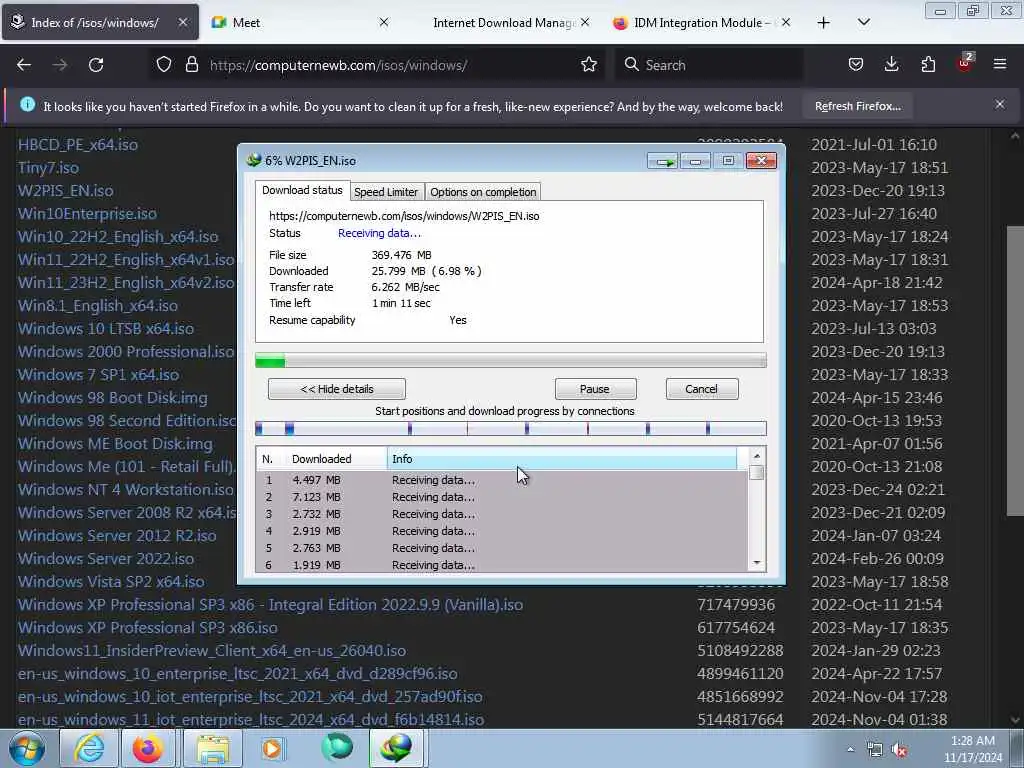
Task: Pause the W2PIS_EN.iso download
Action: (x=595, y=389)
